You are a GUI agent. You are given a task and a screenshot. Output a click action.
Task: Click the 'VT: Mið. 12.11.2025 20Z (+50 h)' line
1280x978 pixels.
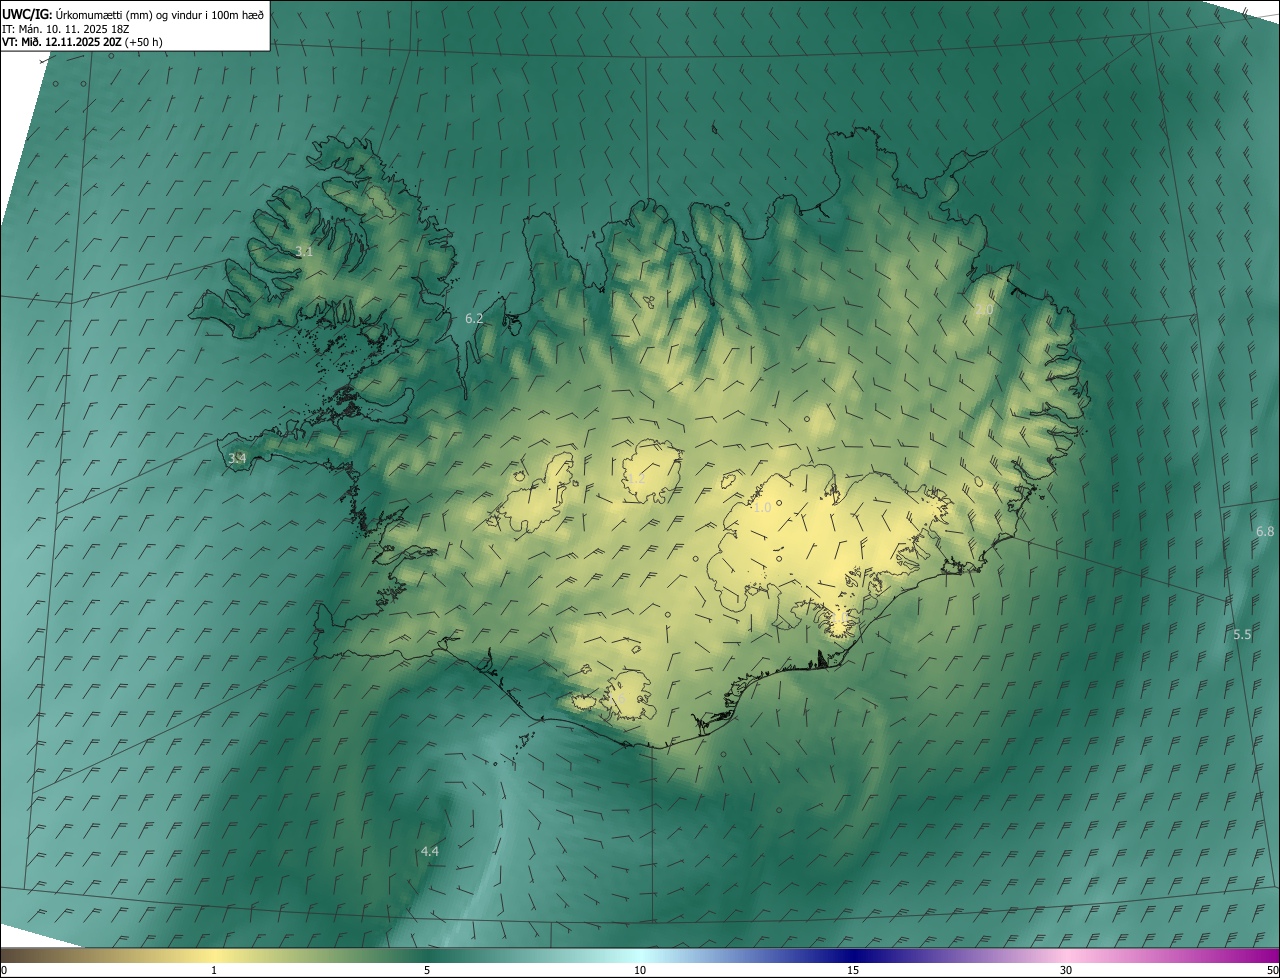pyautogui.click(x=82, y=42)
